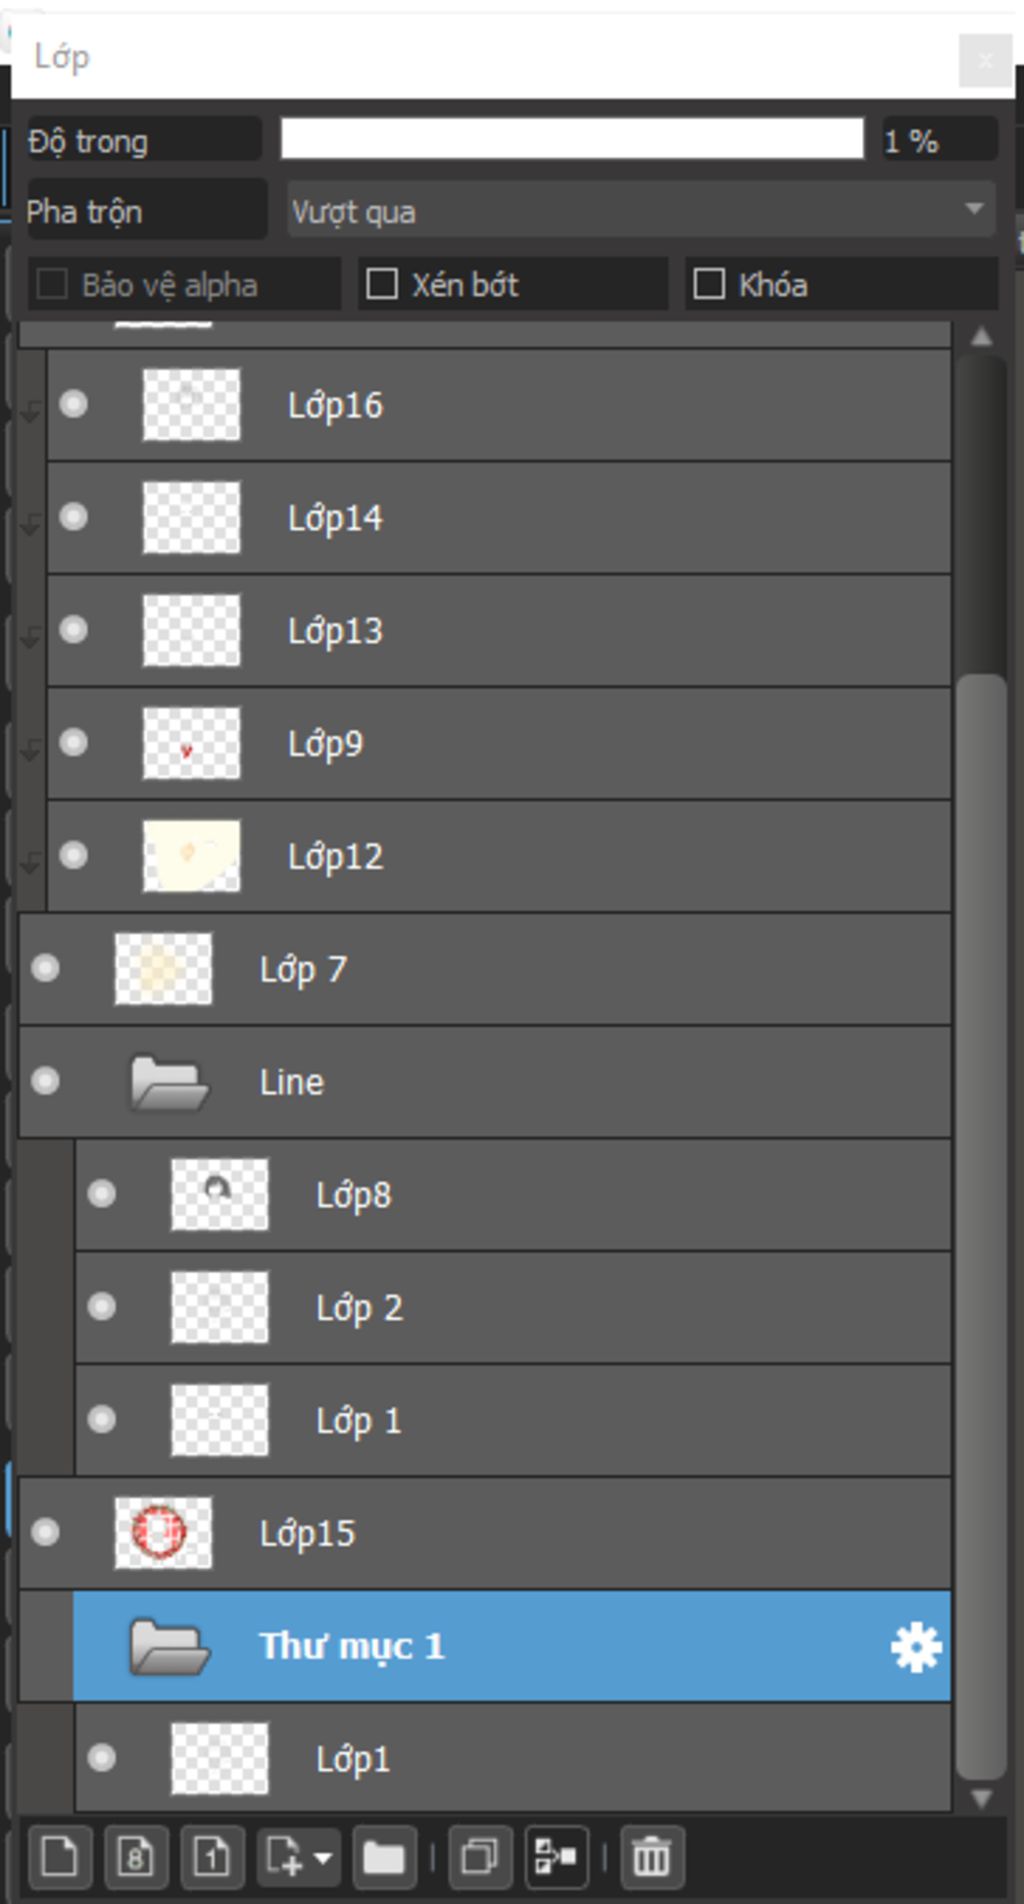Screen dimensions: 1024x1904
Task: Open the Vượt qua blend mode dropdown
Action: click(640, 210)
